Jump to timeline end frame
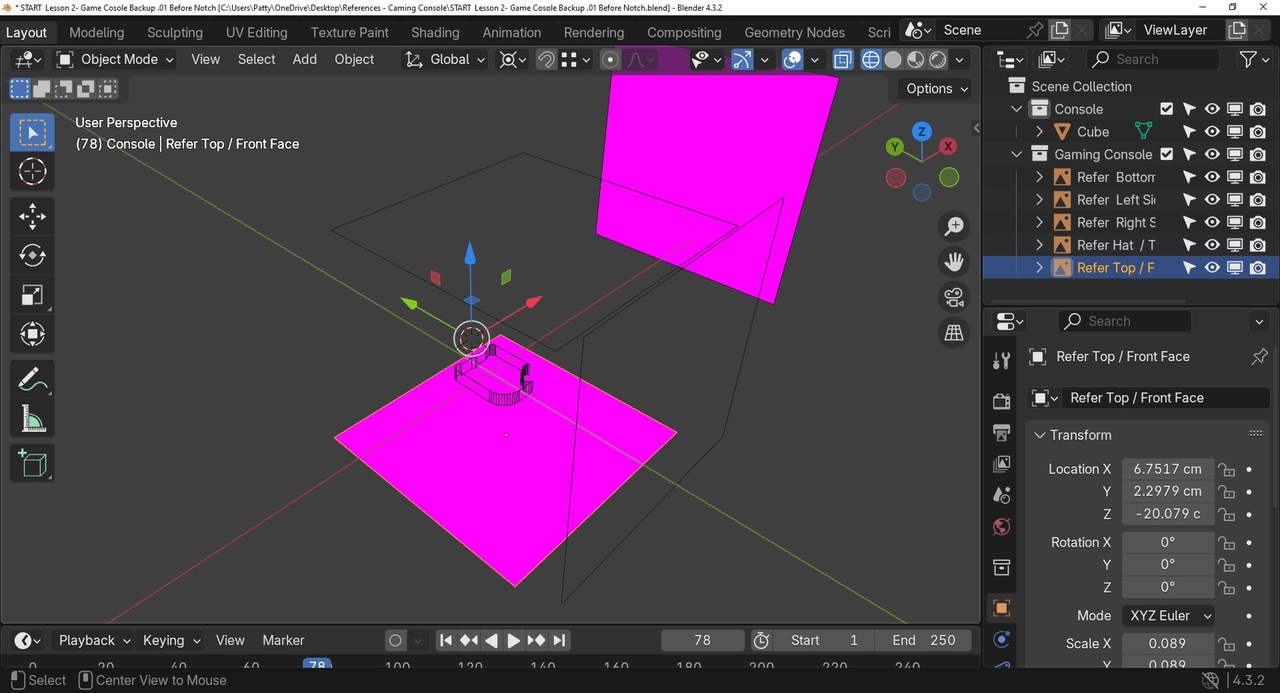 pos(559,640)
